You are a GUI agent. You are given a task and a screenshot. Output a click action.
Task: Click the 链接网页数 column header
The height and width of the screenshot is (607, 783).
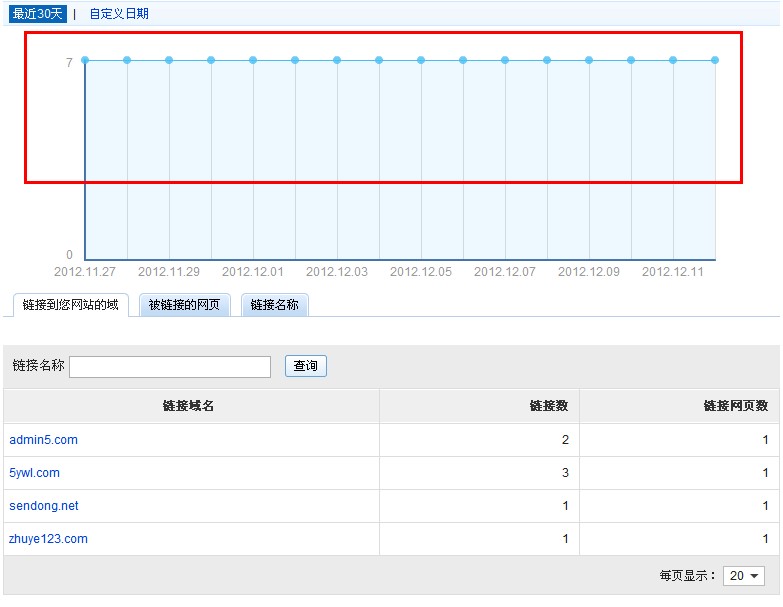[x=736, y=406]
